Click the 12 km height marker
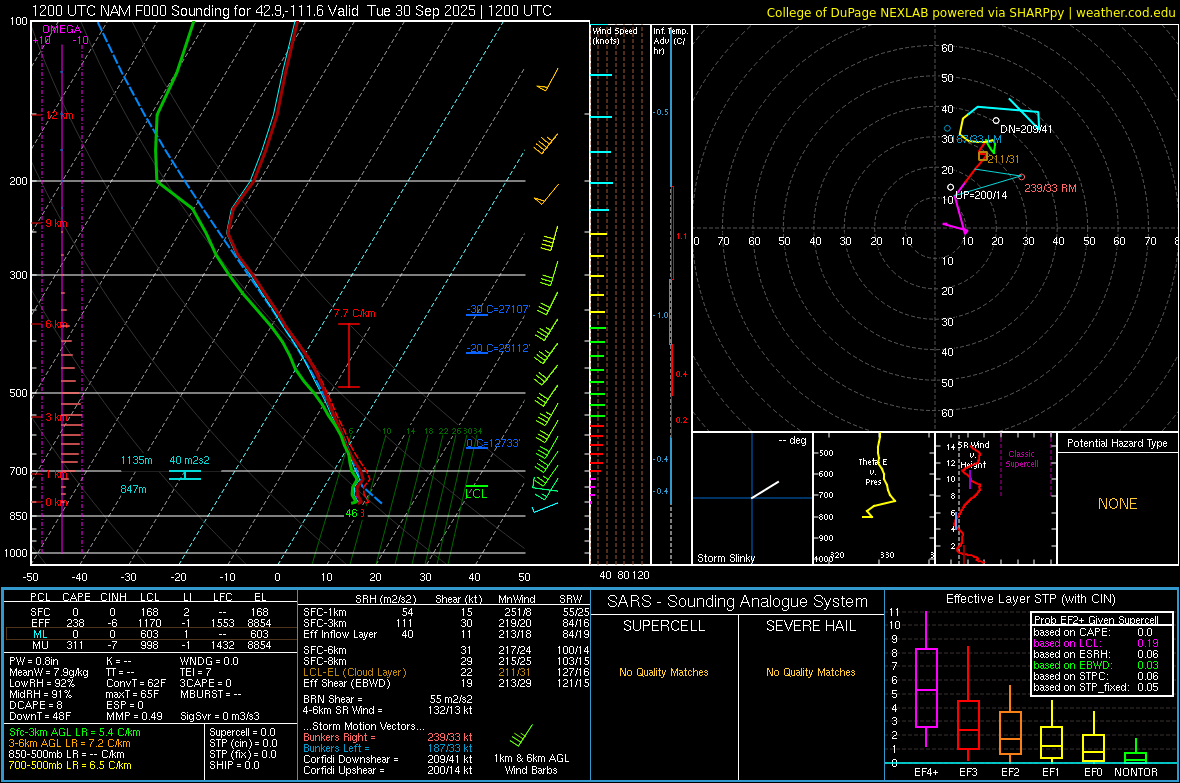This screenshot has width=1180, height=783. tap(59, 115)
